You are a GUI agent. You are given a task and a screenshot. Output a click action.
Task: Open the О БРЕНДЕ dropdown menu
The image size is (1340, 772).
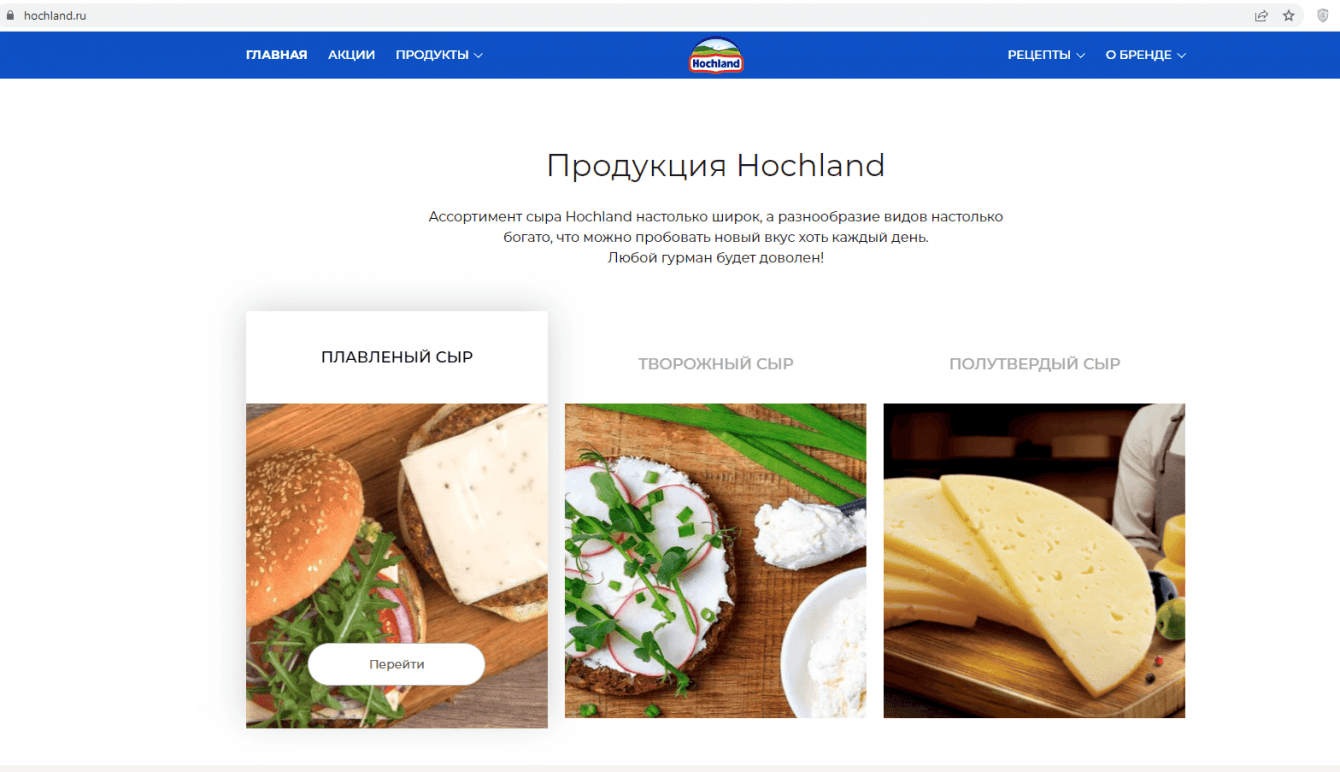click(x=1146, y=55)
